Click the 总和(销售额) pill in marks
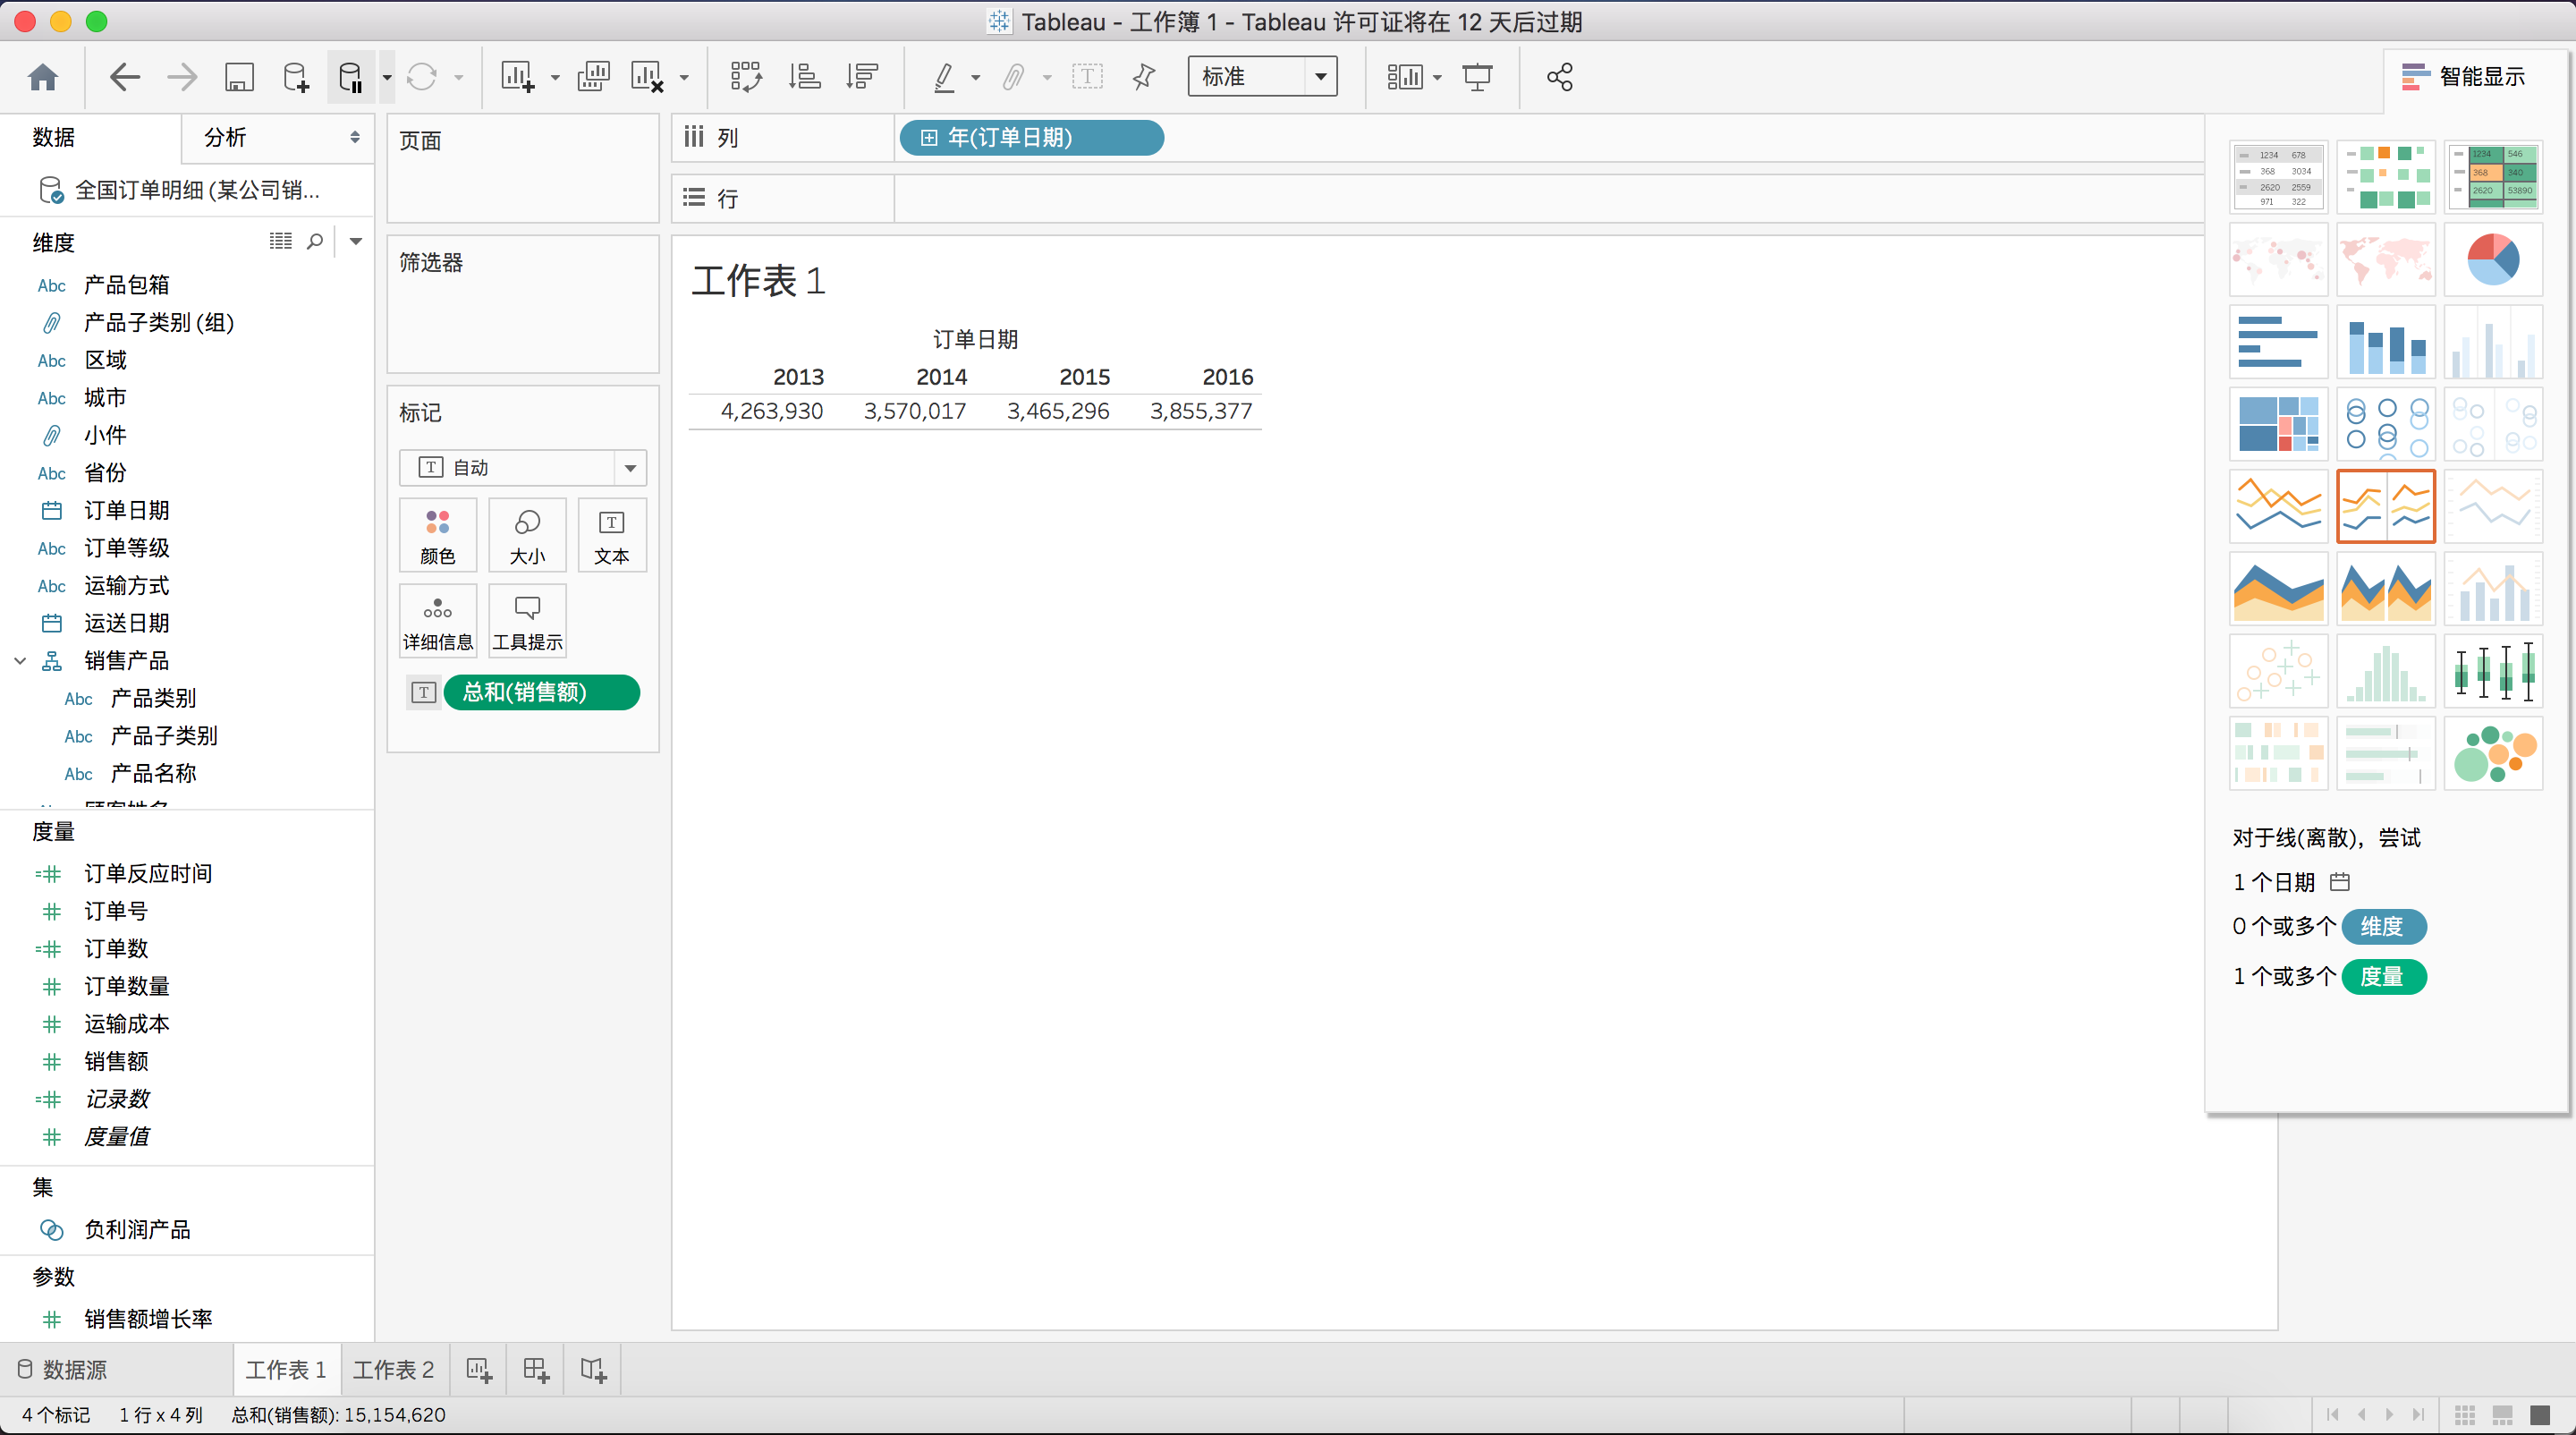The height and width of the screenshot is (1435, 2576). click(541, 692)
